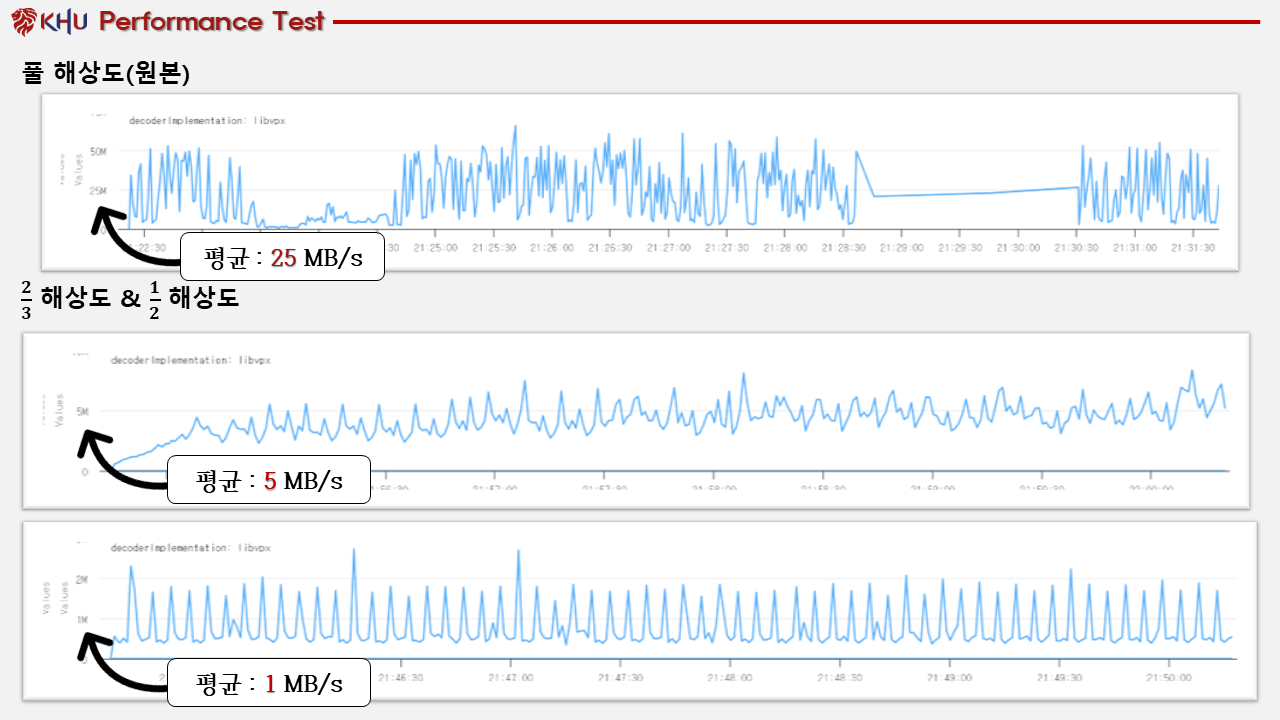Click the 1M y-axis label
1280x720 pixels.
84,620
